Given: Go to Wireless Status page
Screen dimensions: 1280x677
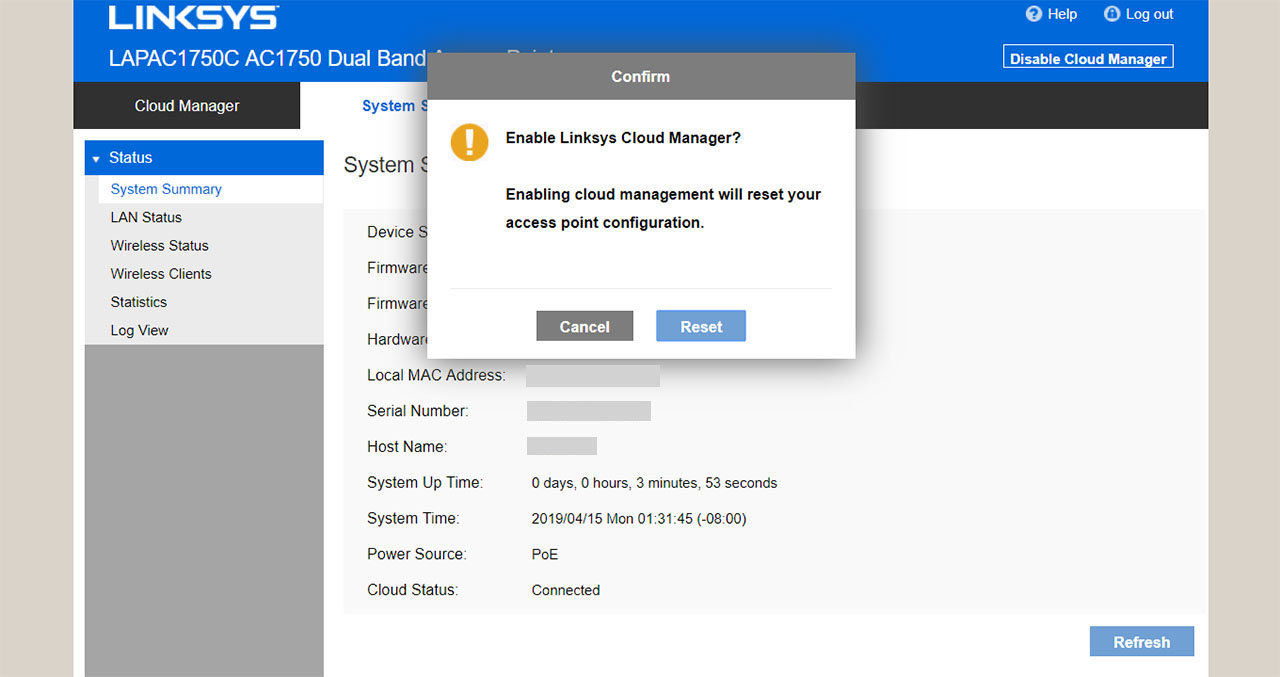Looking at the screenshot, I should pos(160,245).
